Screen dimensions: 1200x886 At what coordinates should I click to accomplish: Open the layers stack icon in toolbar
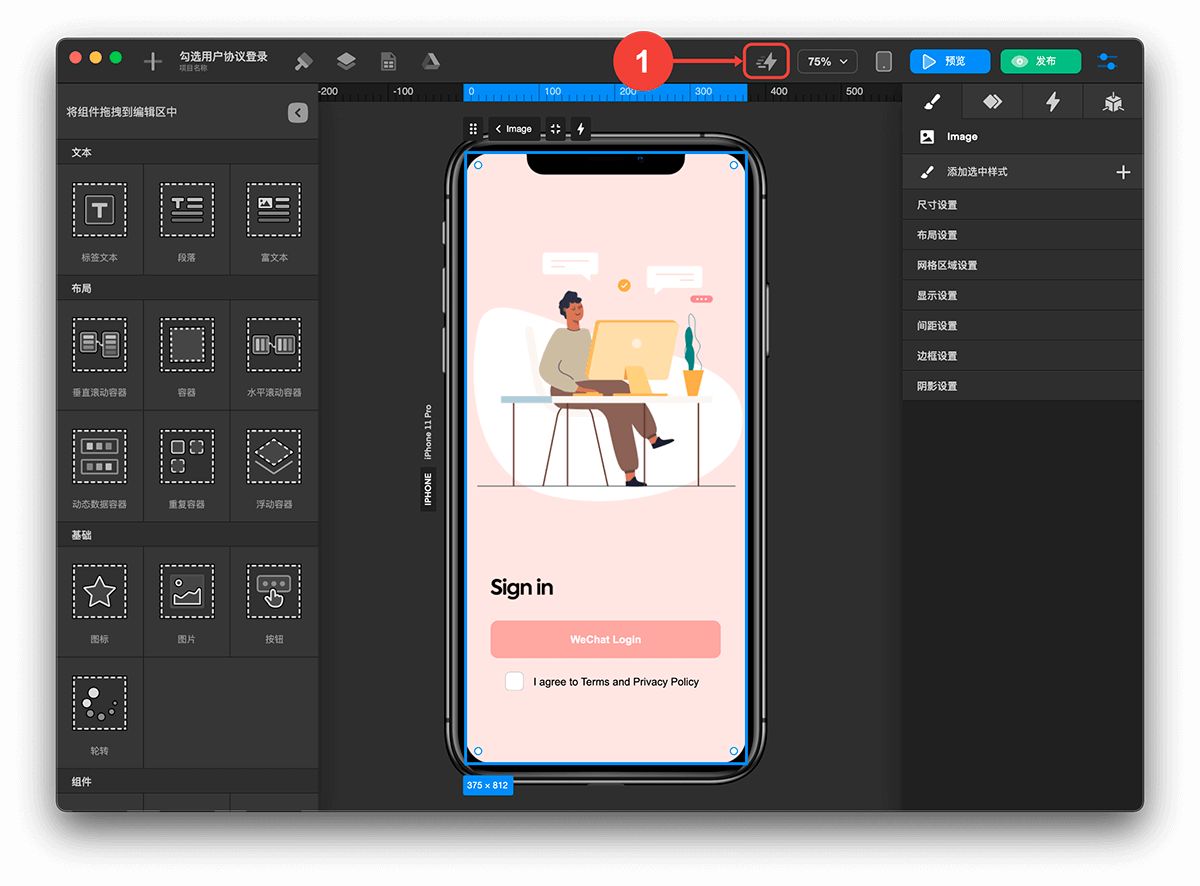point(346,62)
